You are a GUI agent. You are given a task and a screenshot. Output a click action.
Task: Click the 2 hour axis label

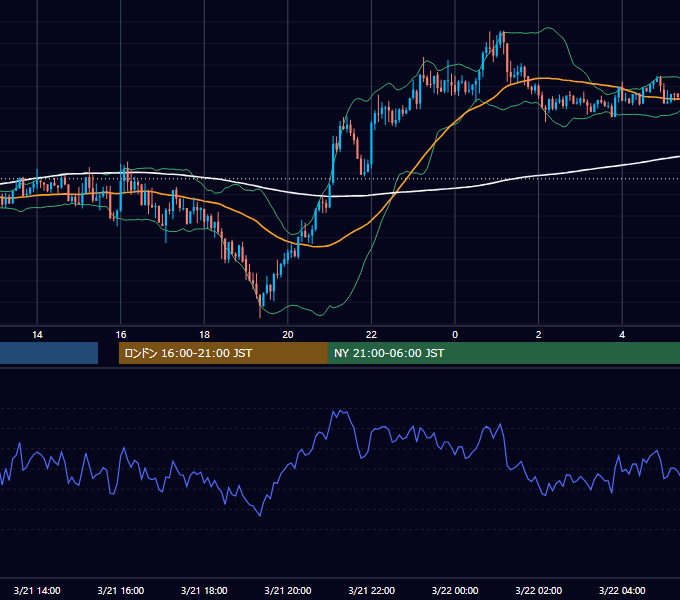pos(539,335)
